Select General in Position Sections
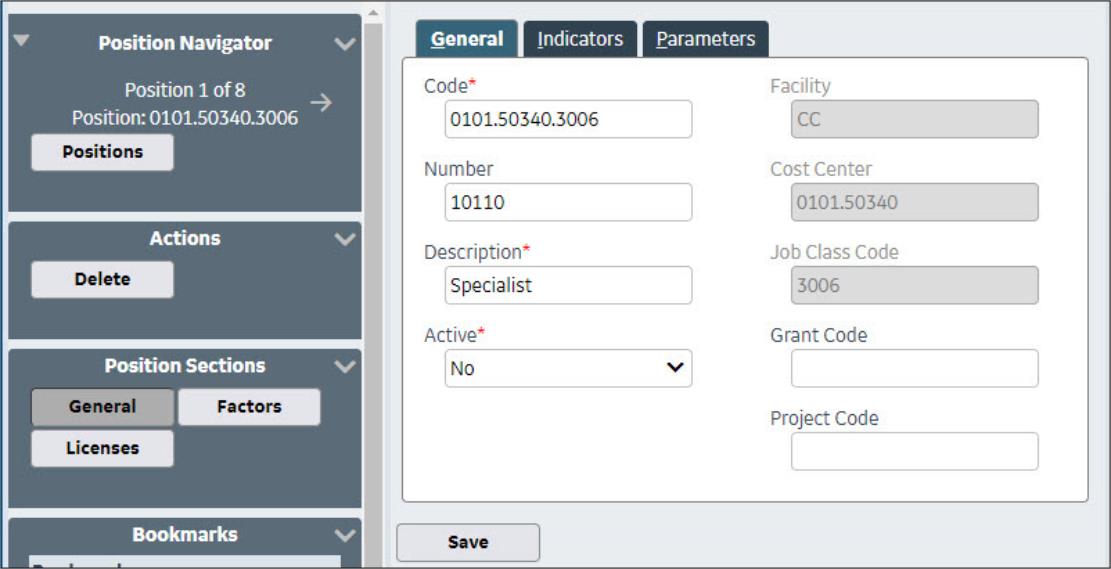1111x569 pixels. coord(102,407)
